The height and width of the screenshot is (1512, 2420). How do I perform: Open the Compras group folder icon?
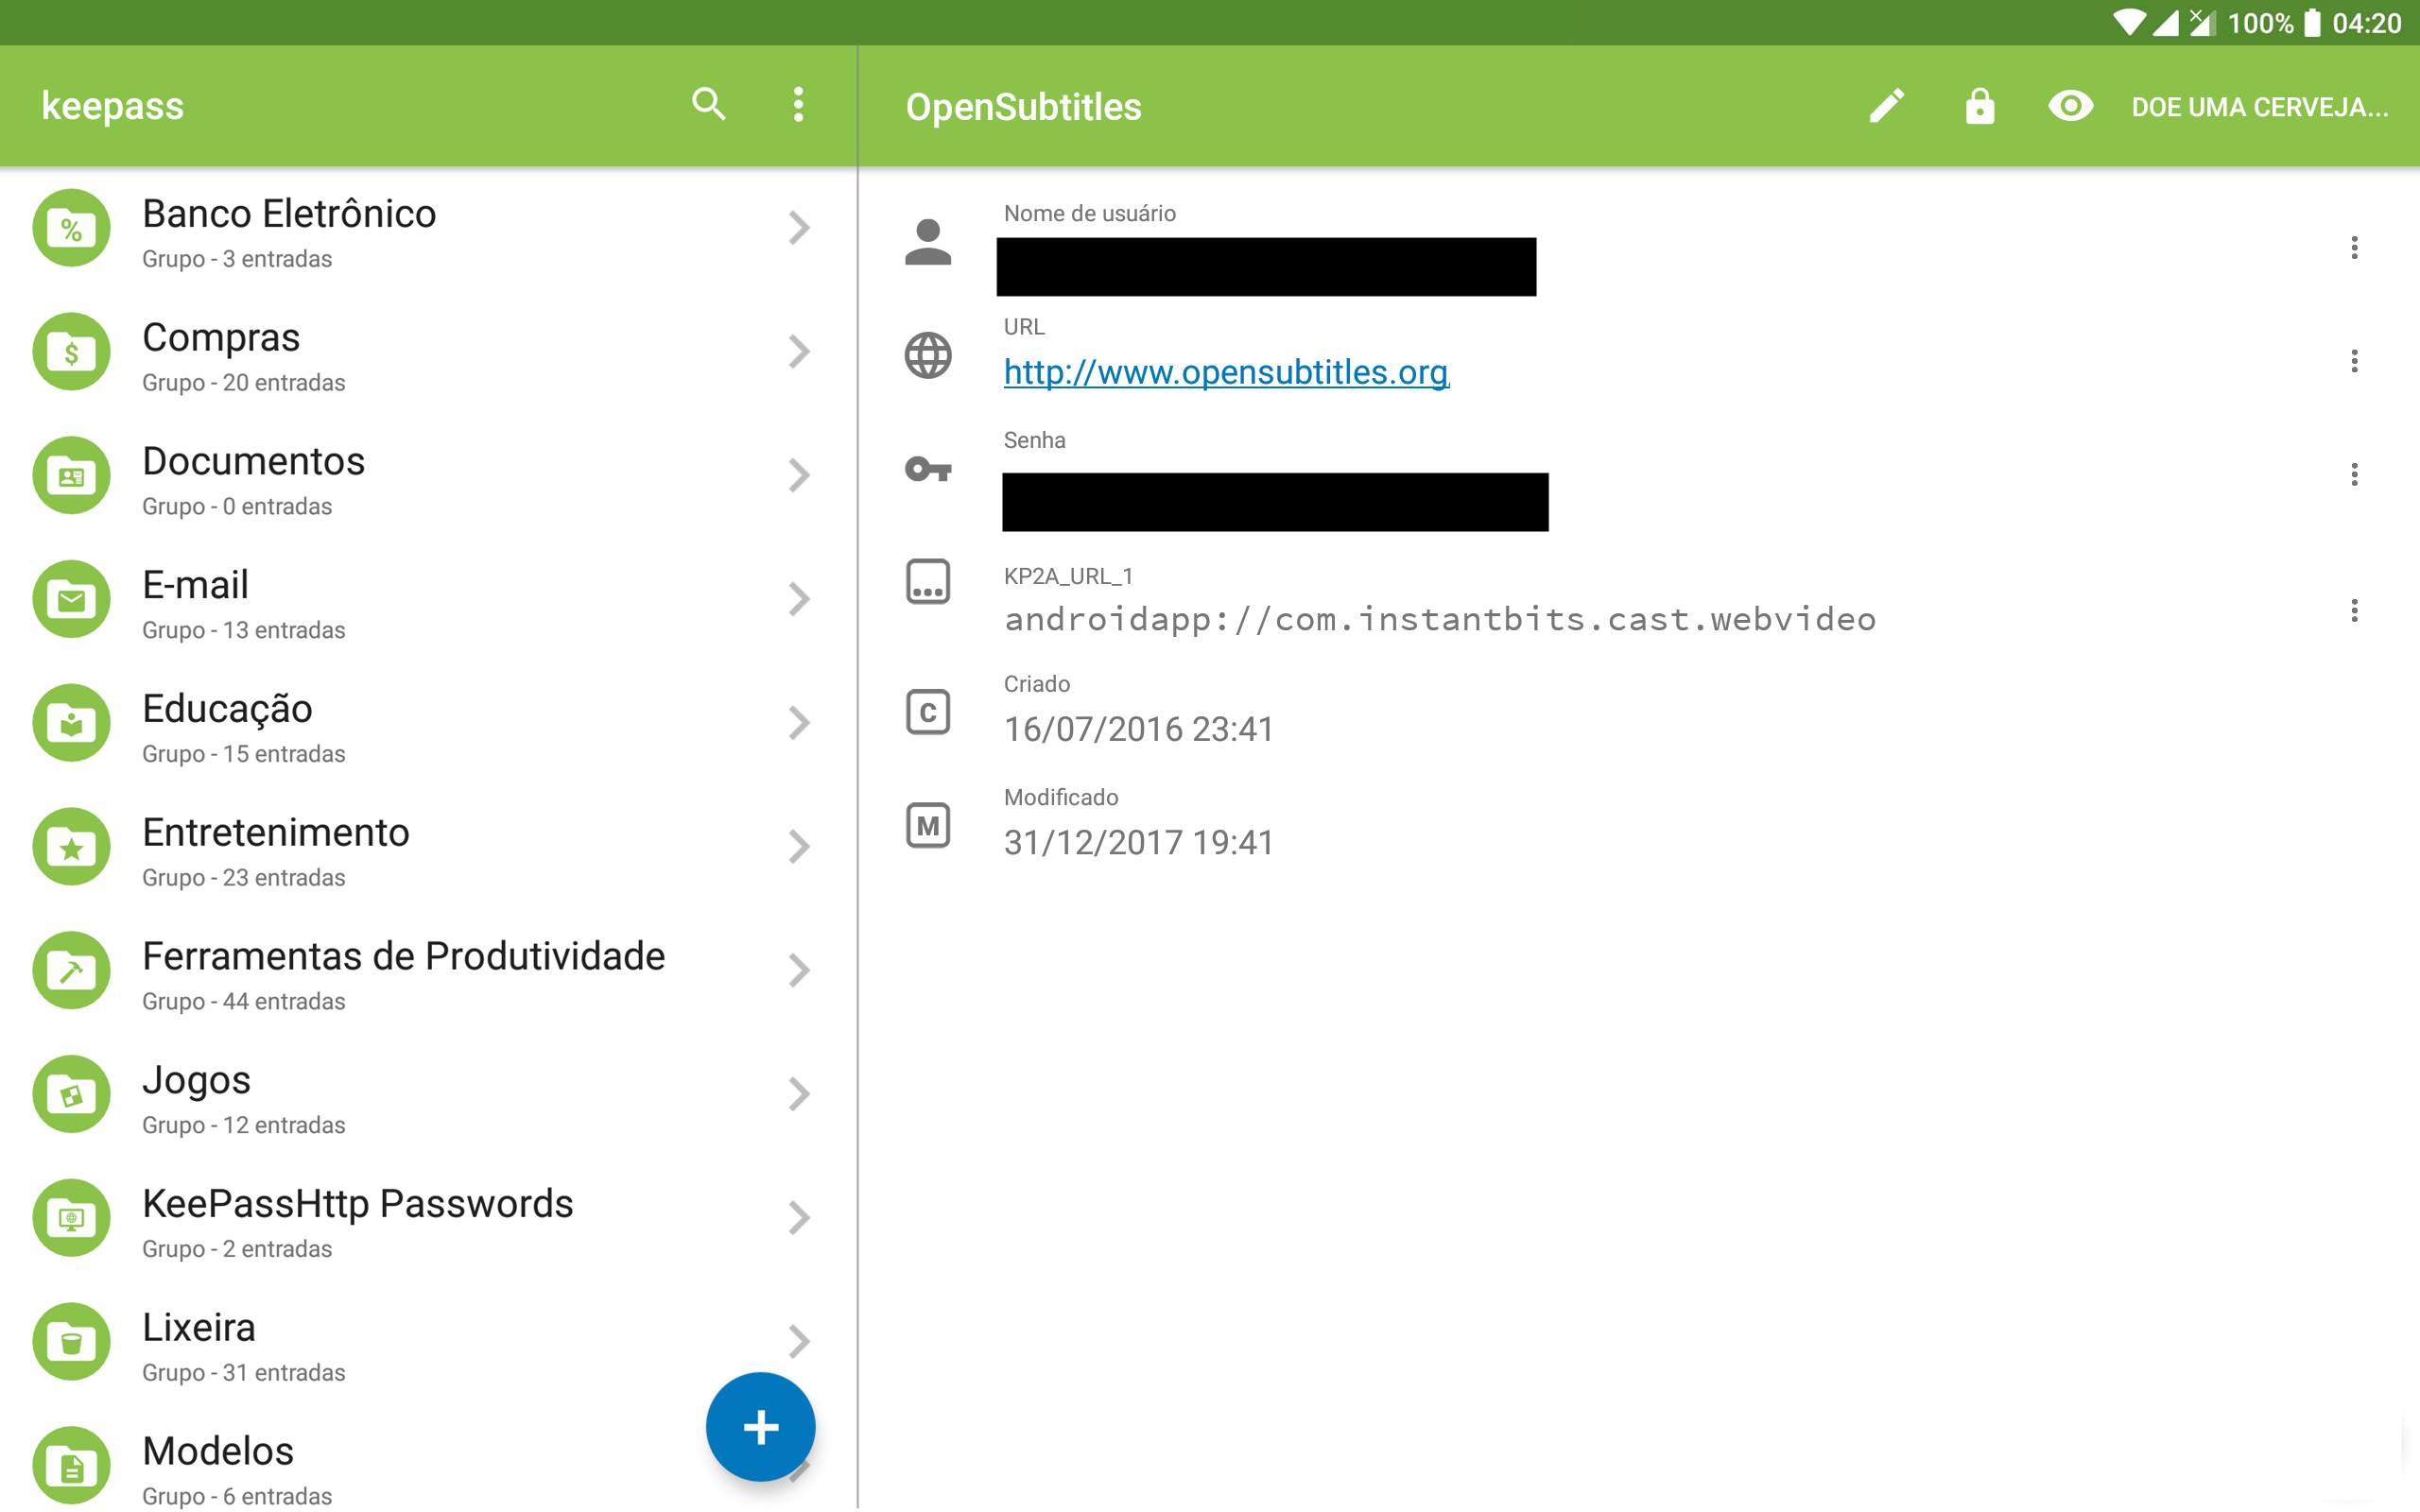71,351
